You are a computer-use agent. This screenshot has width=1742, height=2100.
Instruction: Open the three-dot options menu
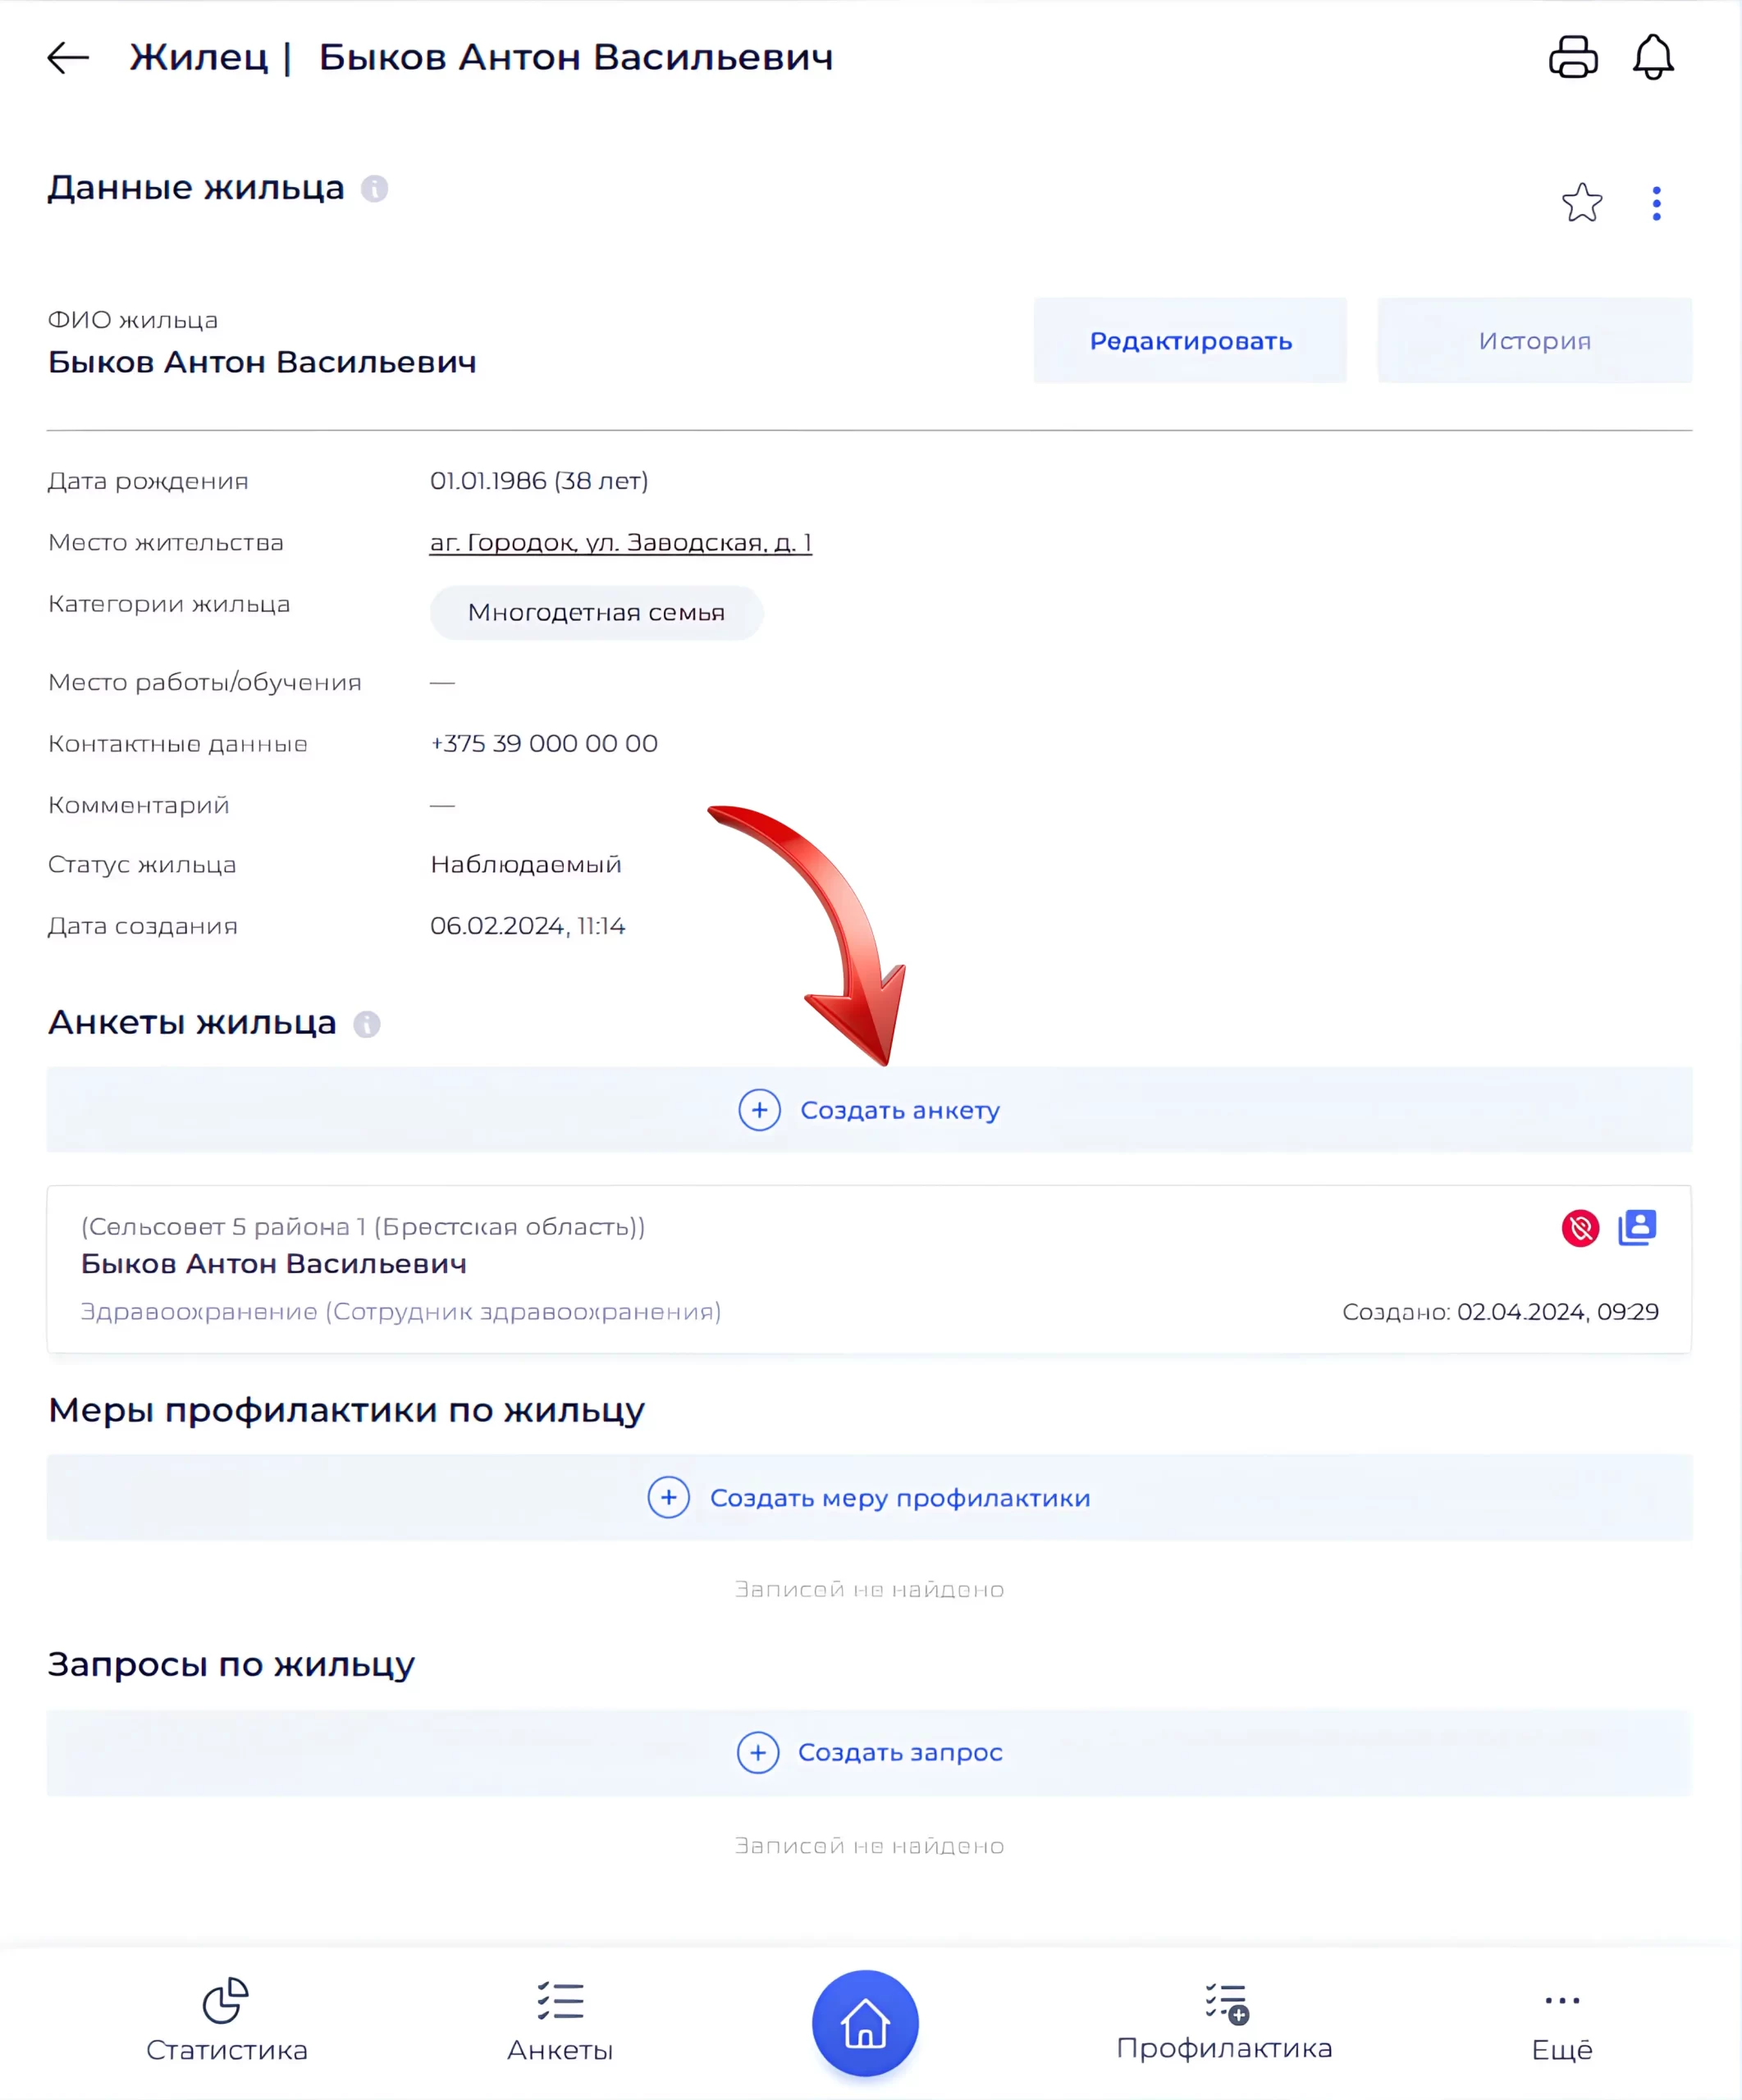[1656, 203]
